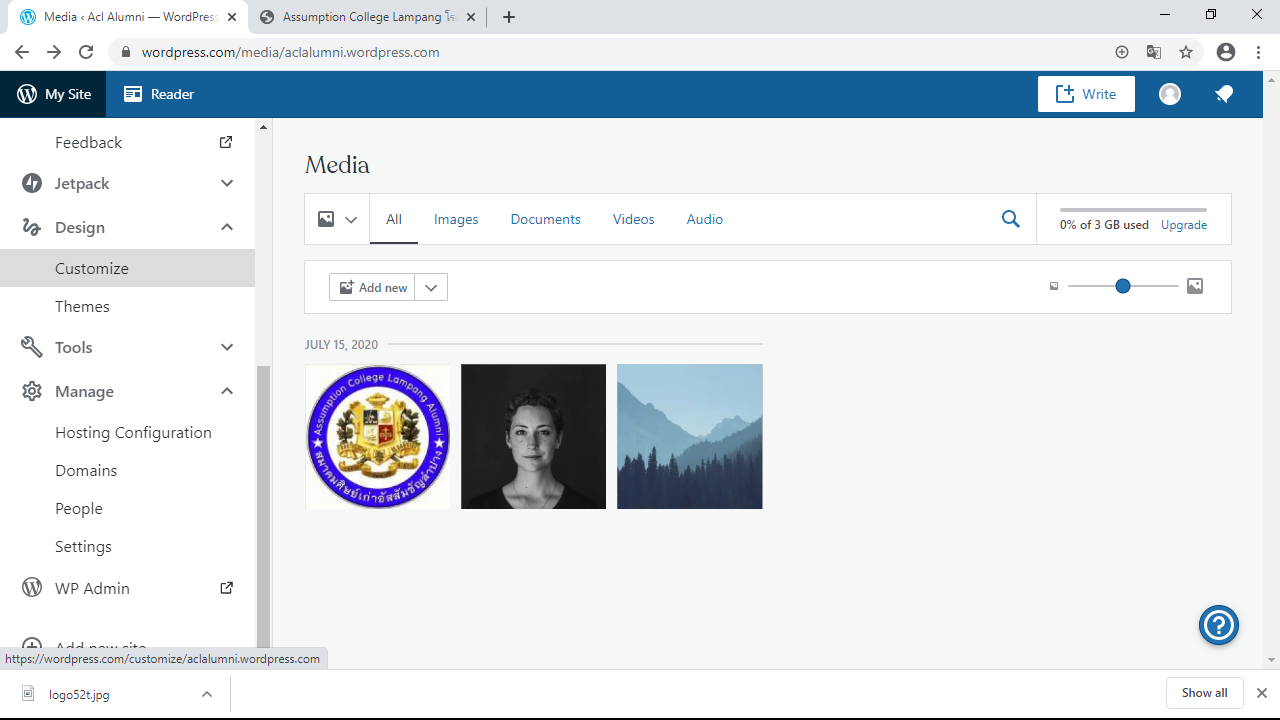
Task: Switch to the Images filter tab
Action: [456, 219]
